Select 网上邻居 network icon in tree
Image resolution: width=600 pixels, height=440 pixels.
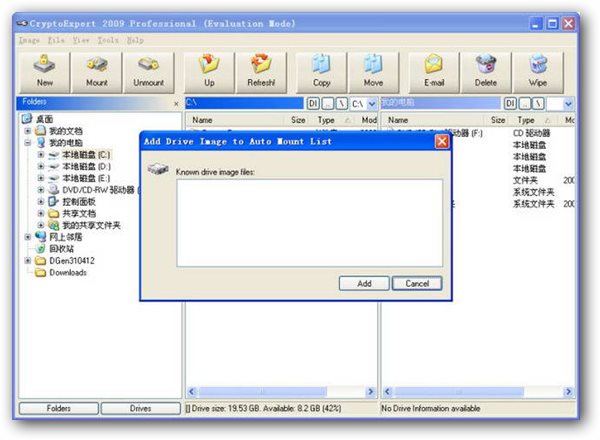click(41, 237)
